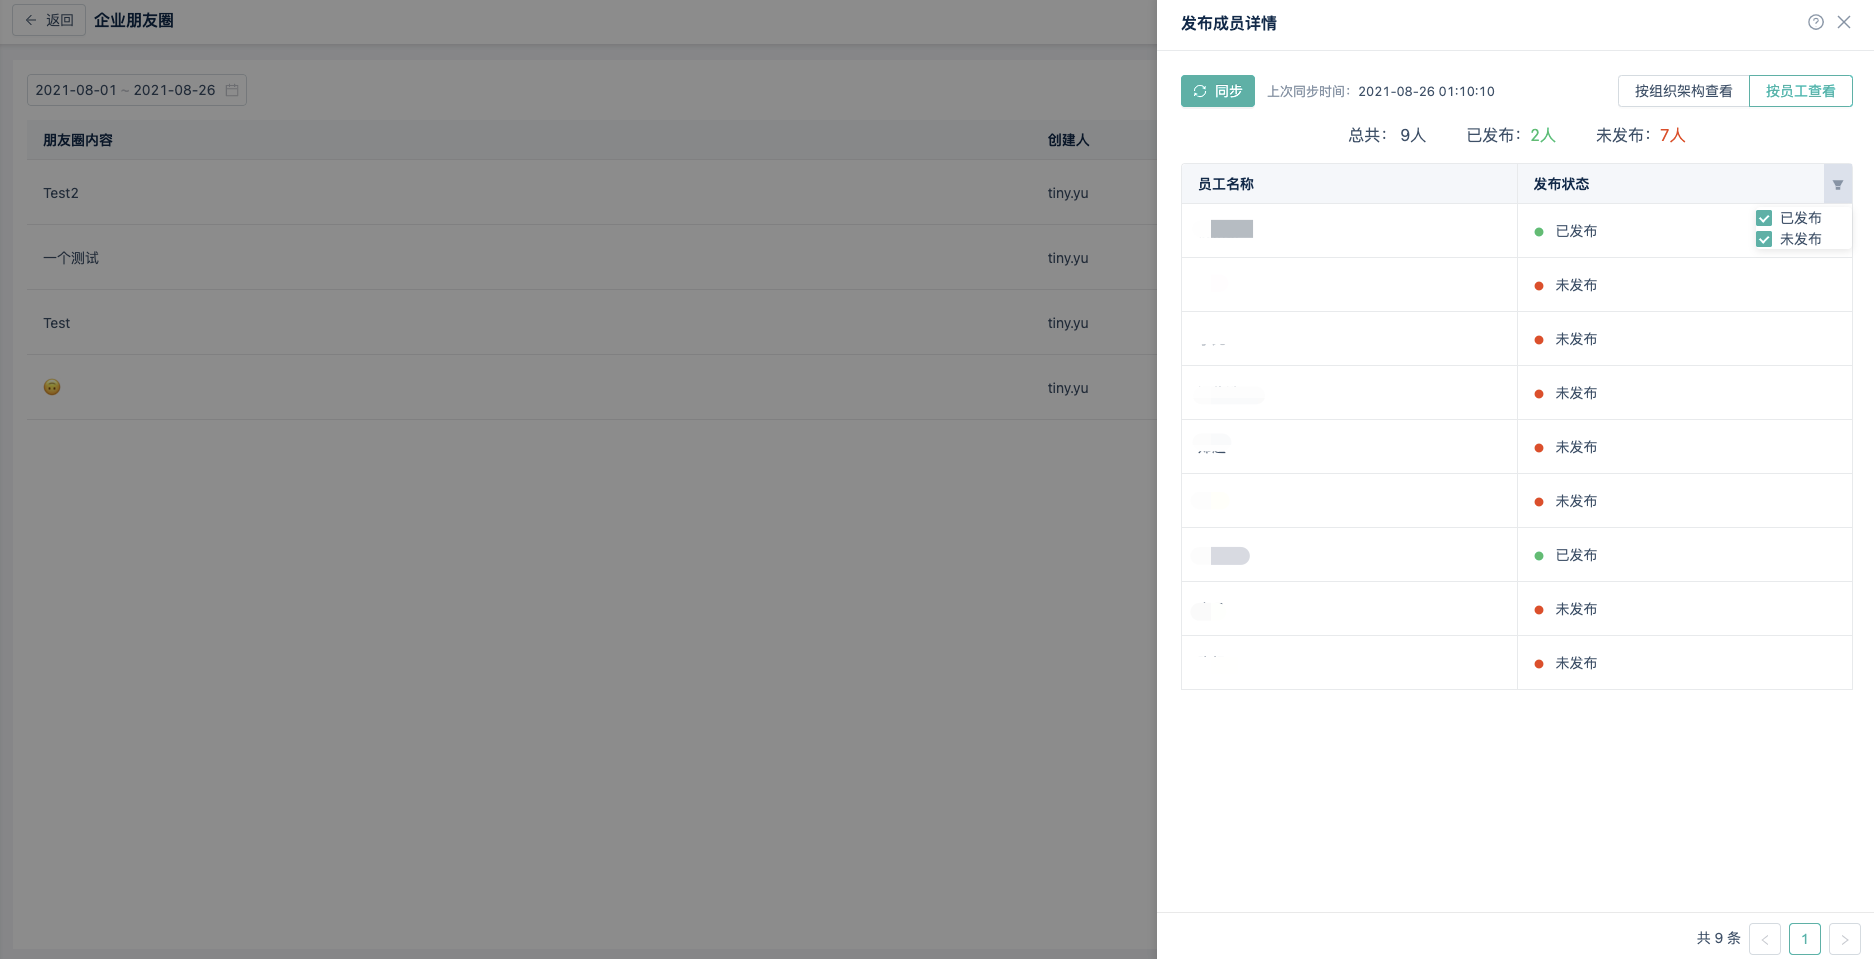This screenshot has height=959, width=1874.
Task: Click the last sync time 2021-08-26 01:10:10
Action: pyautogui.click(x=1426, y=91)
